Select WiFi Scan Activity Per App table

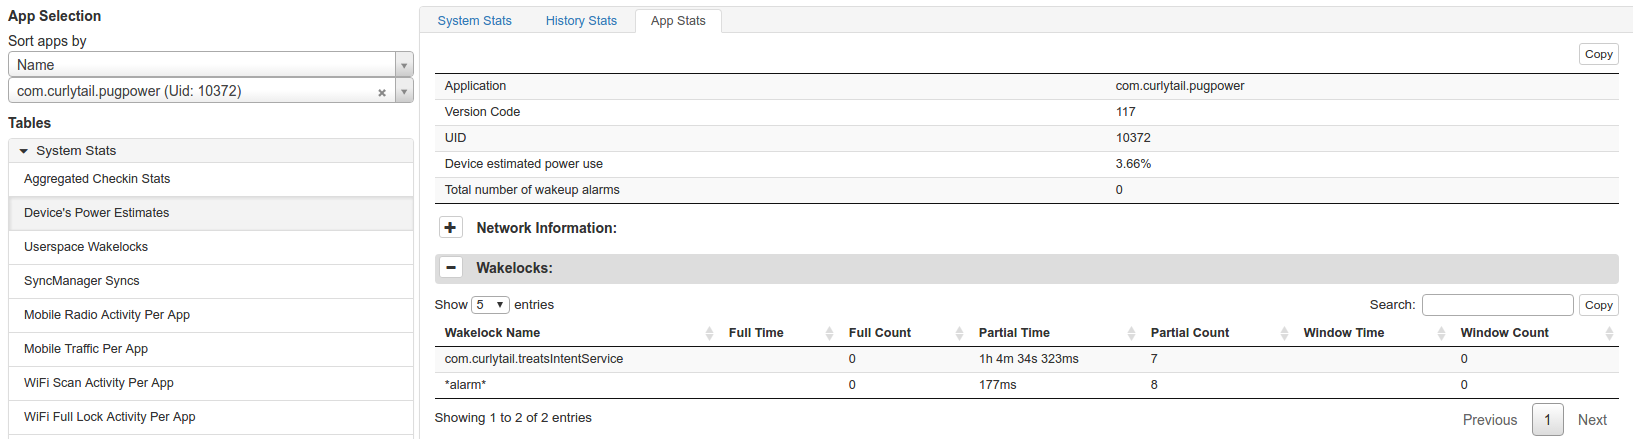[x=99, y=383]
